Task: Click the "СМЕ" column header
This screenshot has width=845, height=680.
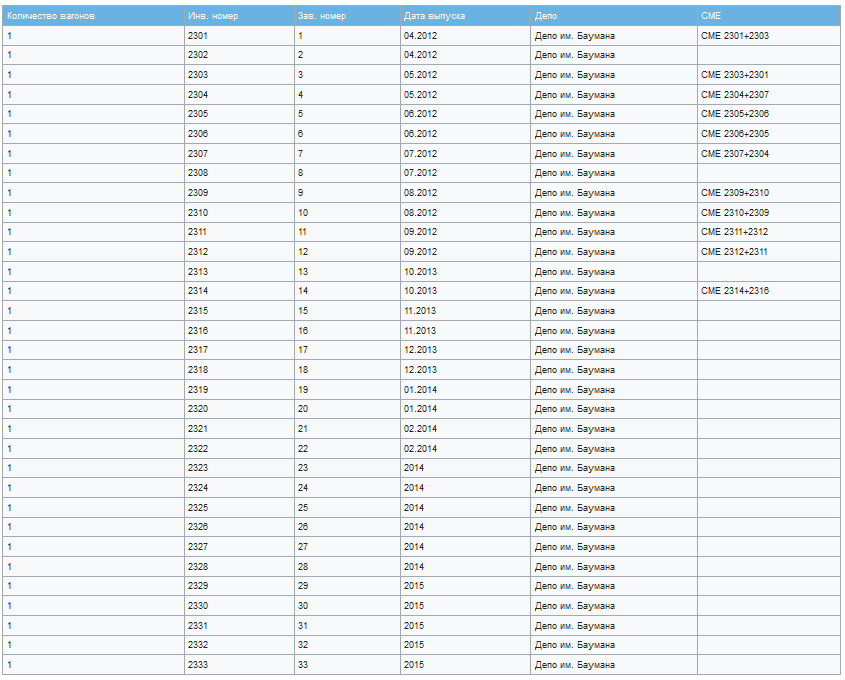Action: [711, 16]
